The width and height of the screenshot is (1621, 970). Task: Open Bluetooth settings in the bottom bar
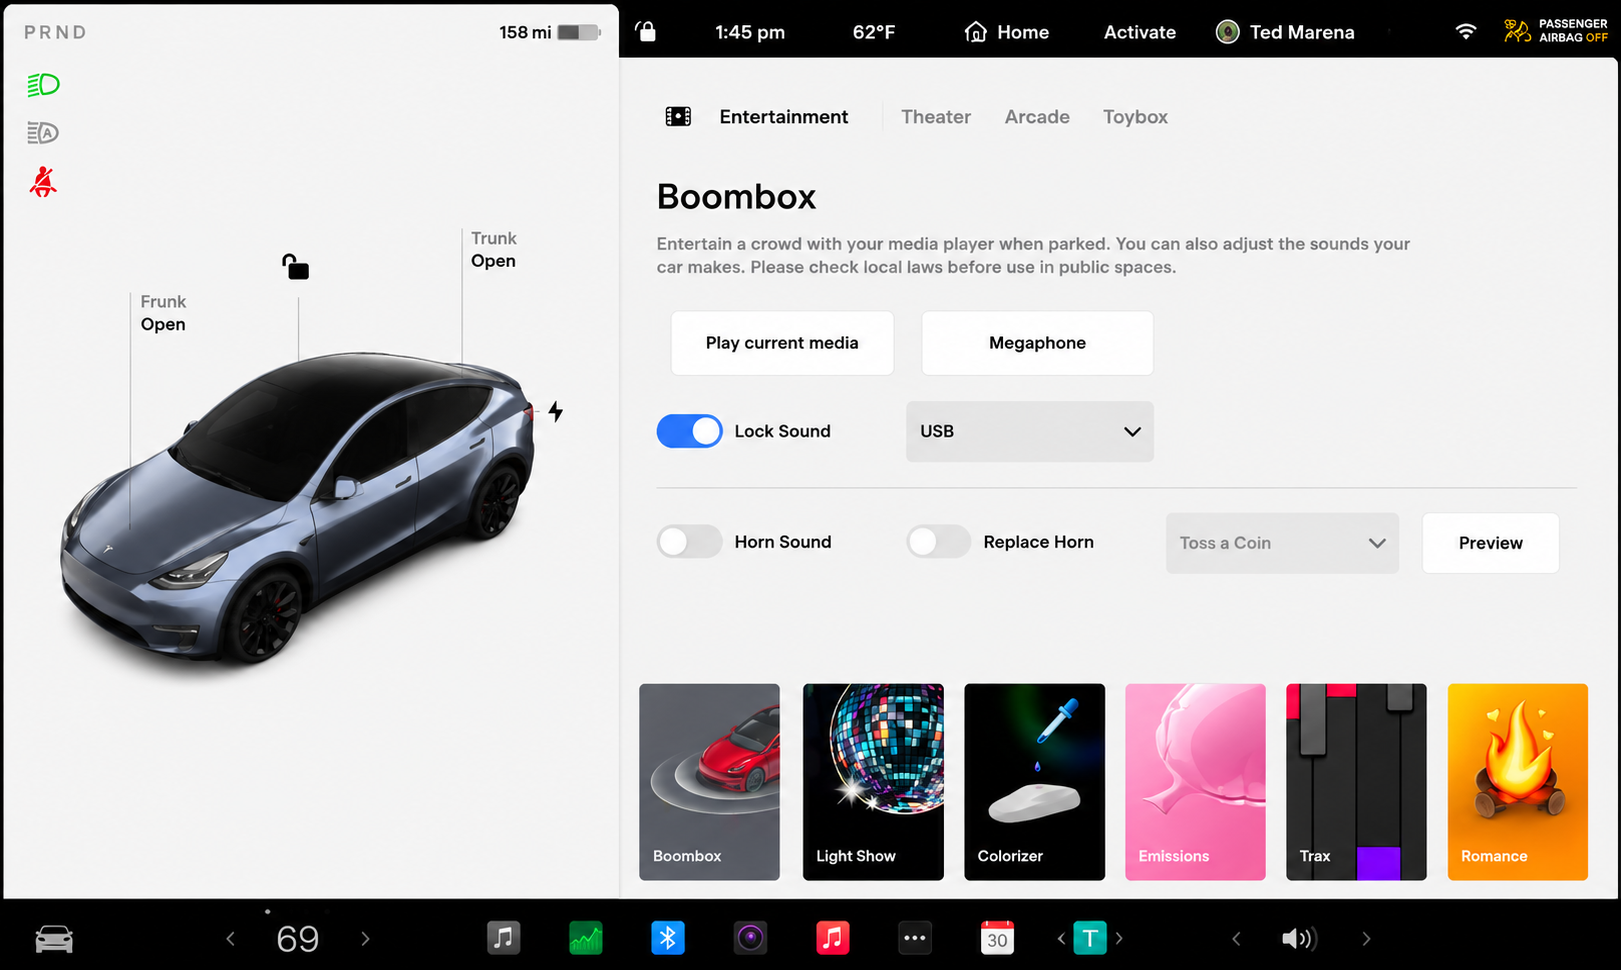668,938
